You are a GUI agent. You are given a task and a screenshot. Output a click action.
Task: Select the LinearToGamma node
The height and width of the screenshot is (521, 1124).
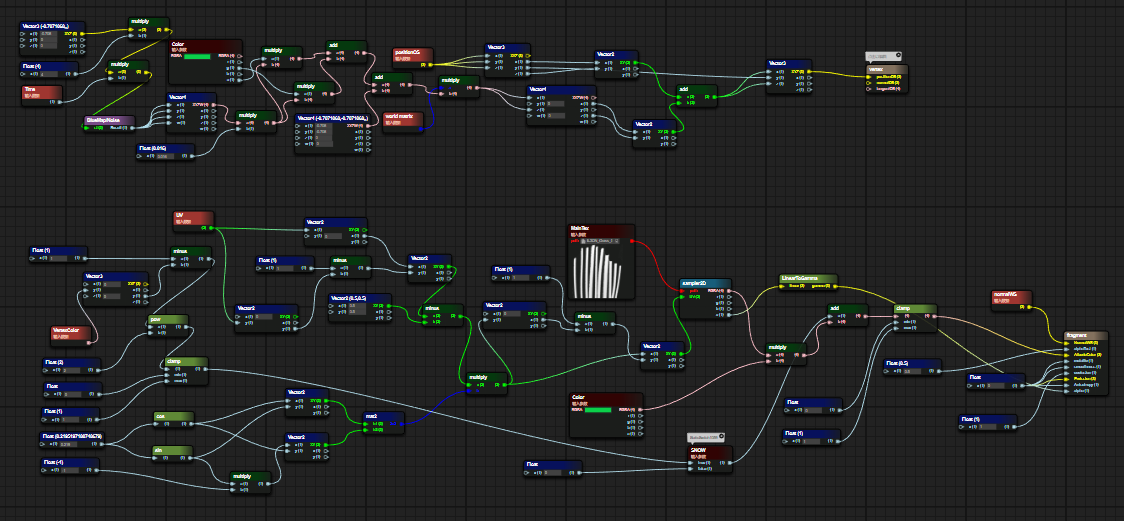click(808, 278)
